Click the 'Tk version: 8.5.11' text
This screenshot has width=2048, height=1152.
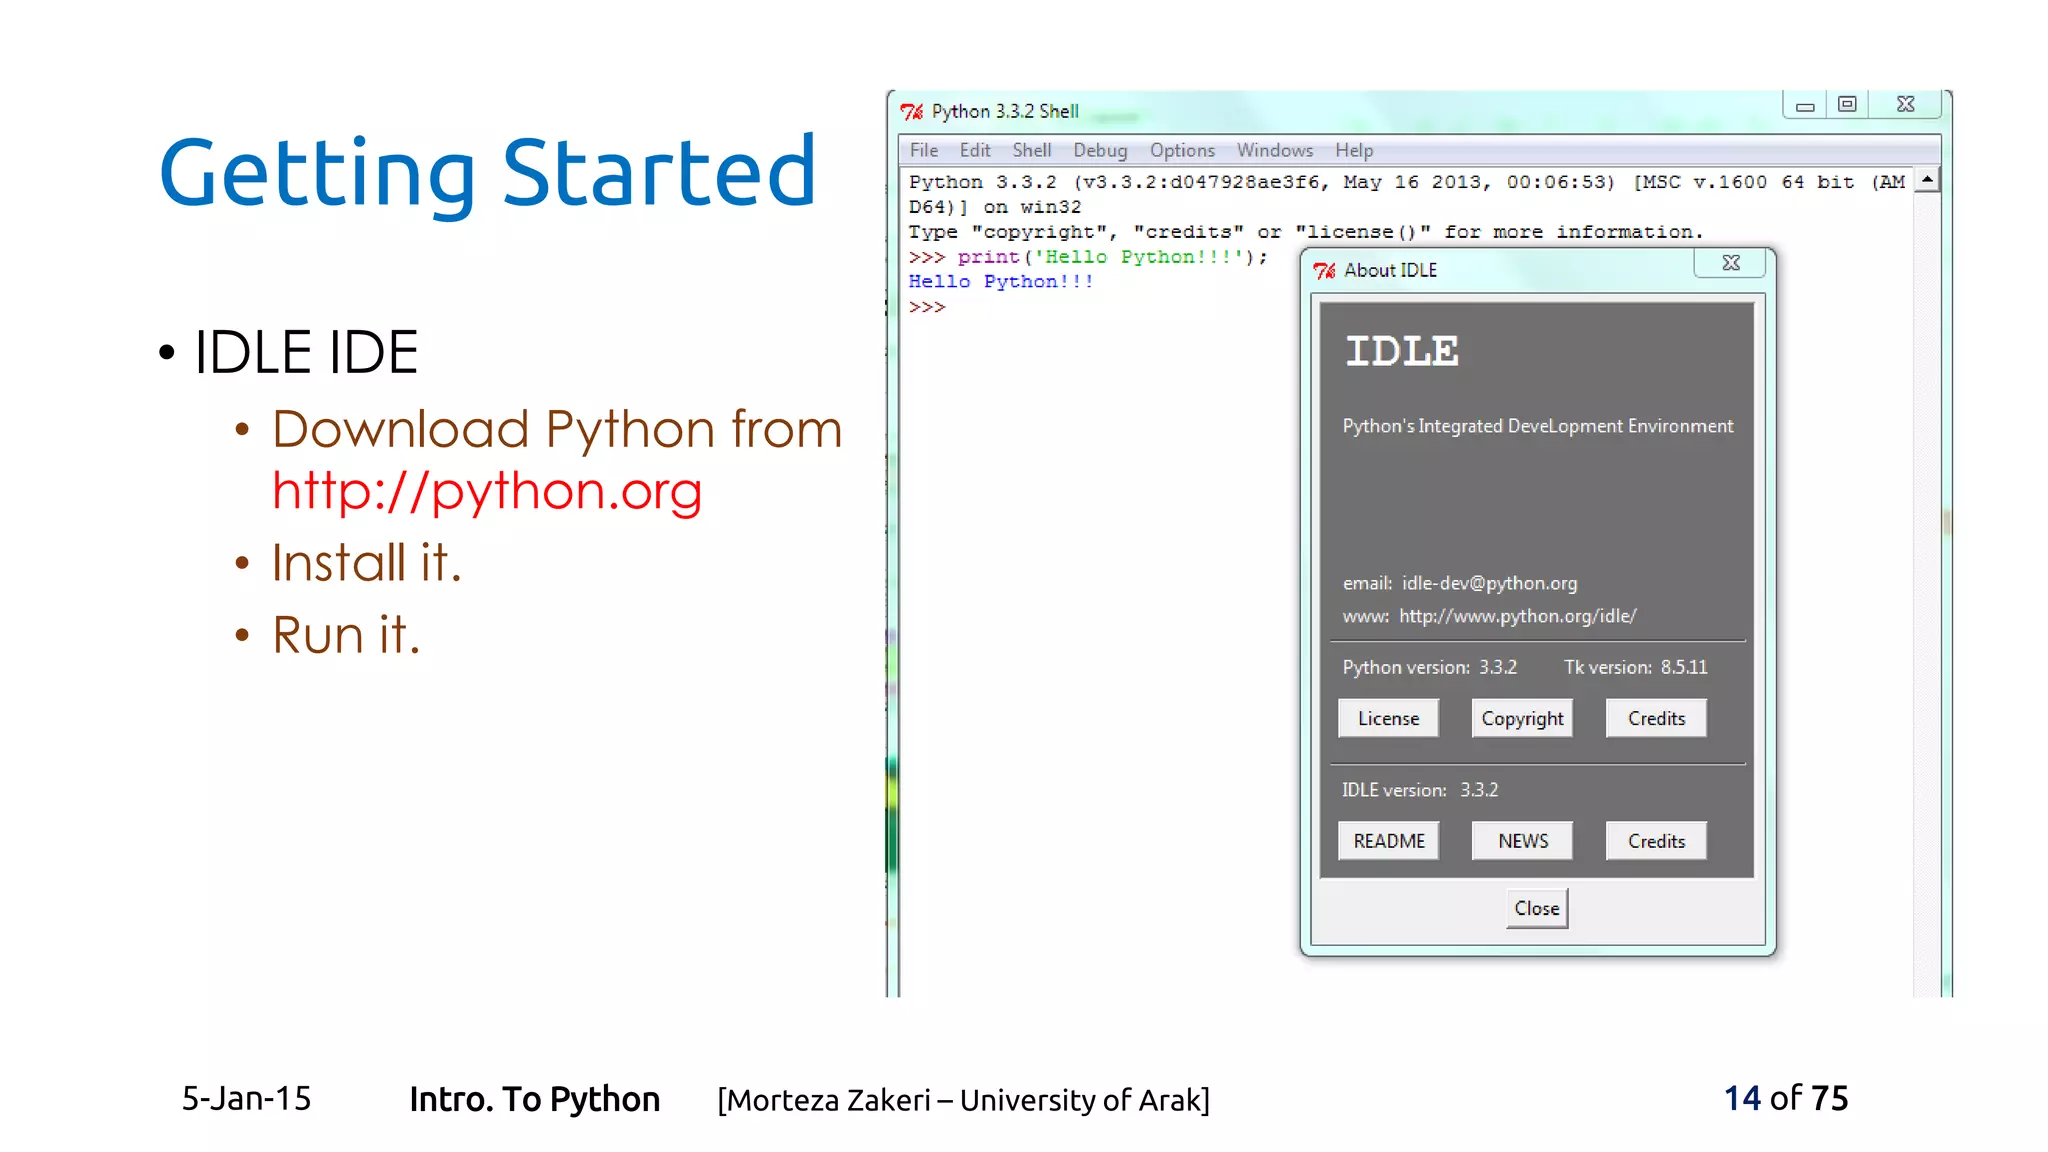pos(1635,667)
